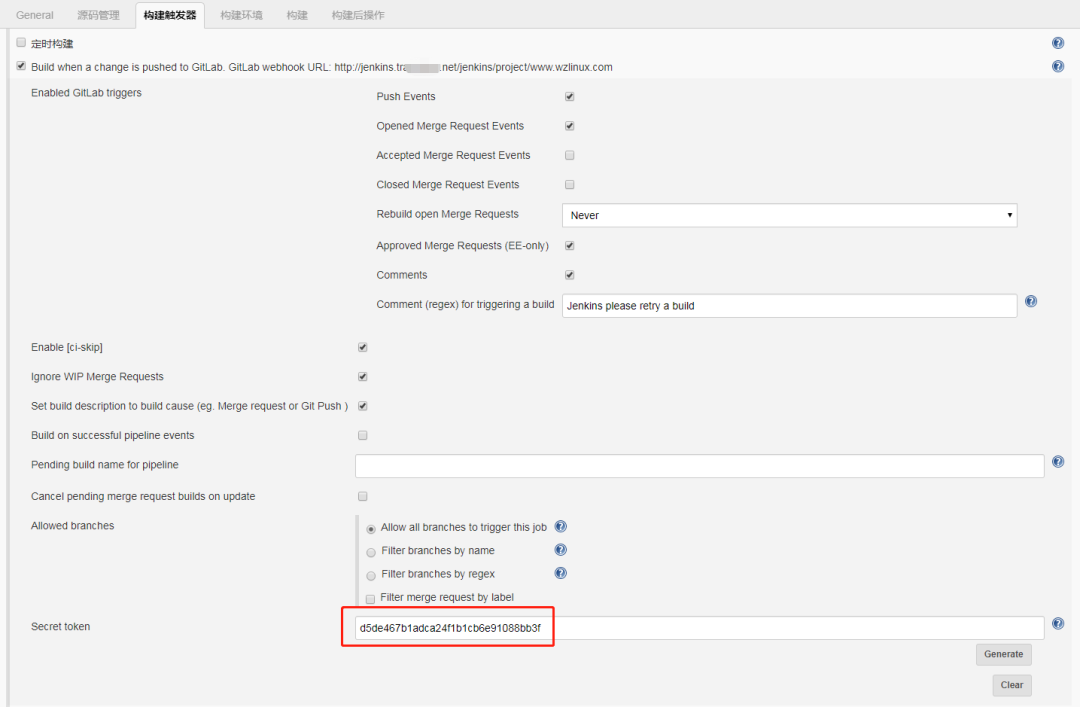Focus the comment regex input field
This screenshot has height=707, width=1080.
[x=789, y=306]
